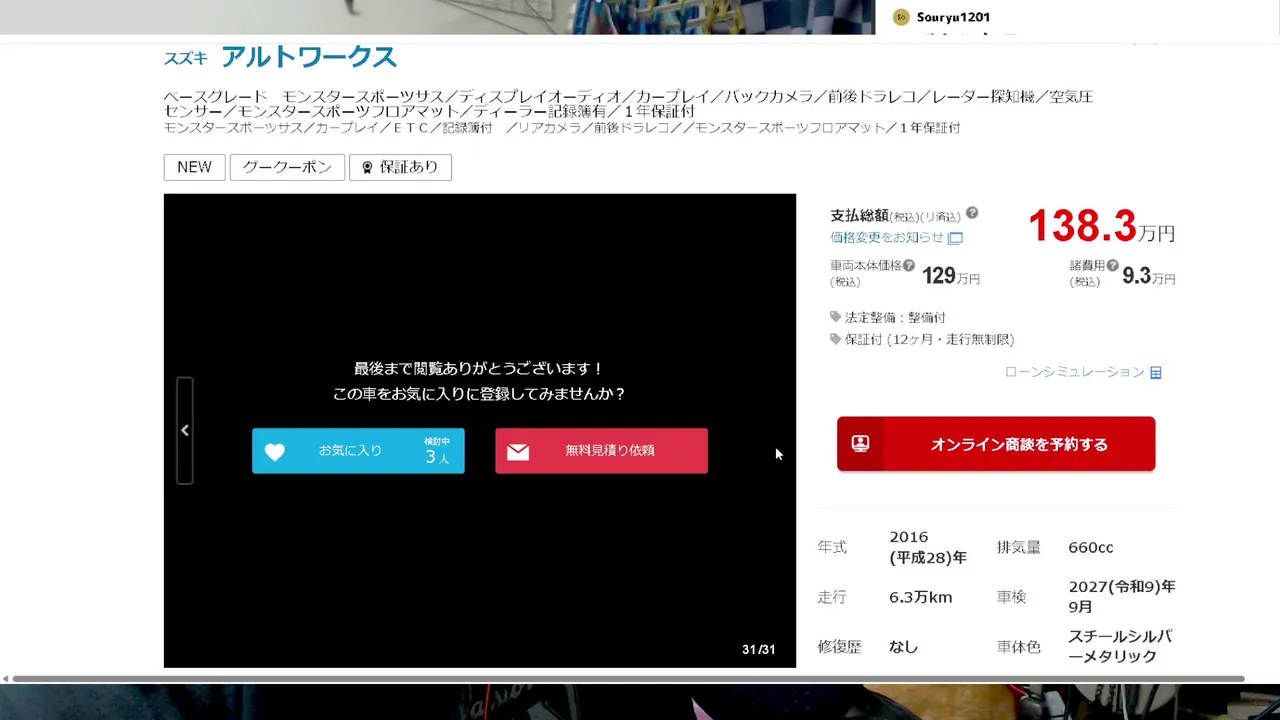
Task: Click the 無料見積り依頼 estimate request button
Action: (601, 451)
